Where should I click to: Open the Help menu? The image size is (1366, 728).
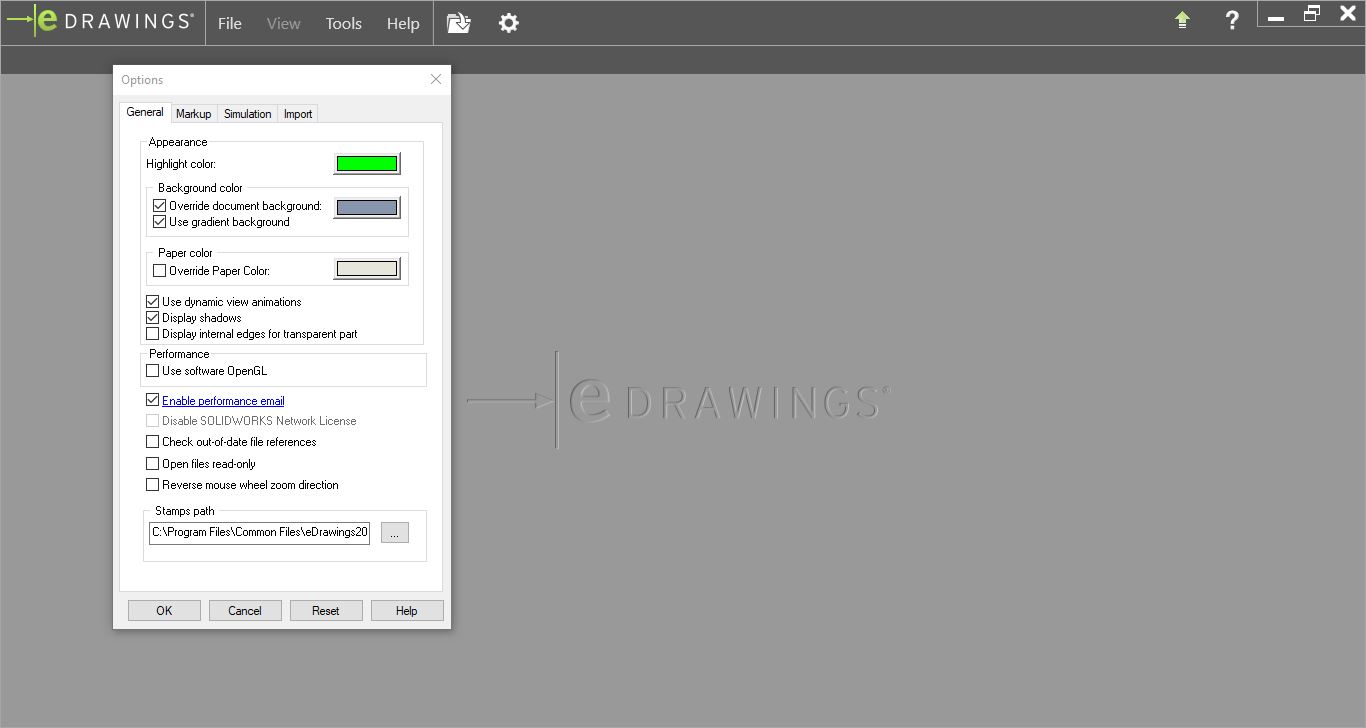[403, 23]
